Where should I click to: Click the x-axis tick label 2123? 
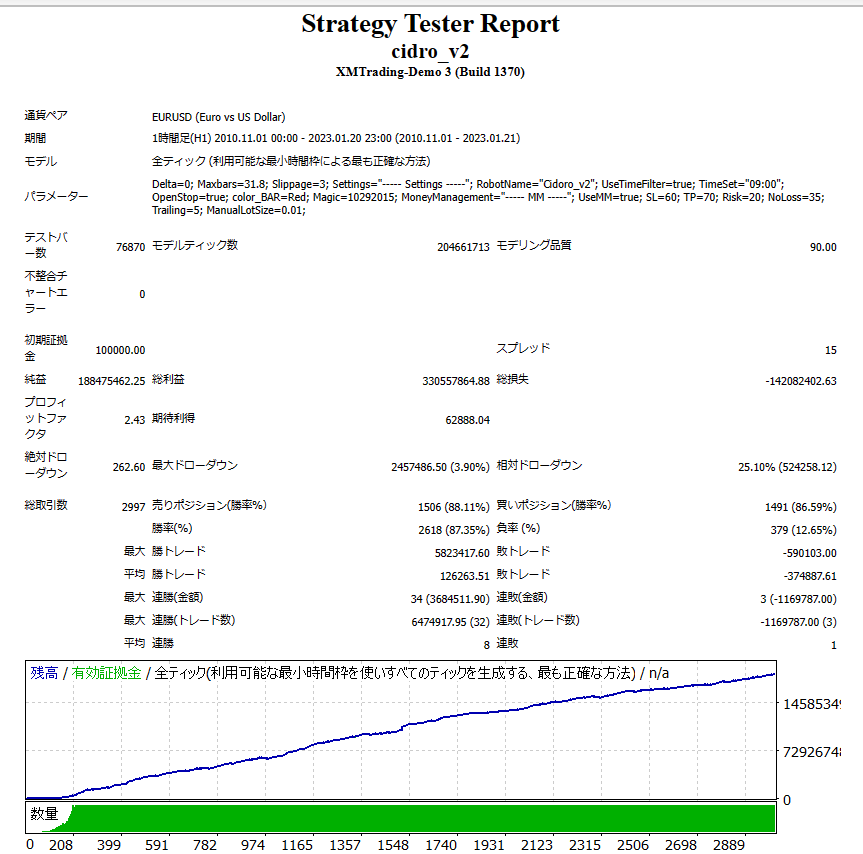coord(537,845)
